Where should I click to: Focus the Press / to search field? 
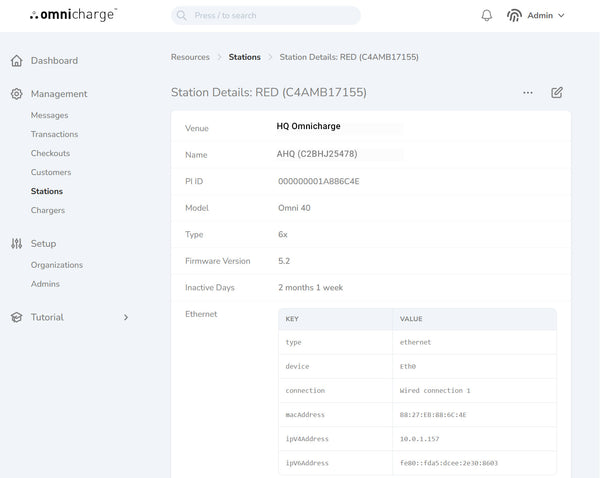266,15
